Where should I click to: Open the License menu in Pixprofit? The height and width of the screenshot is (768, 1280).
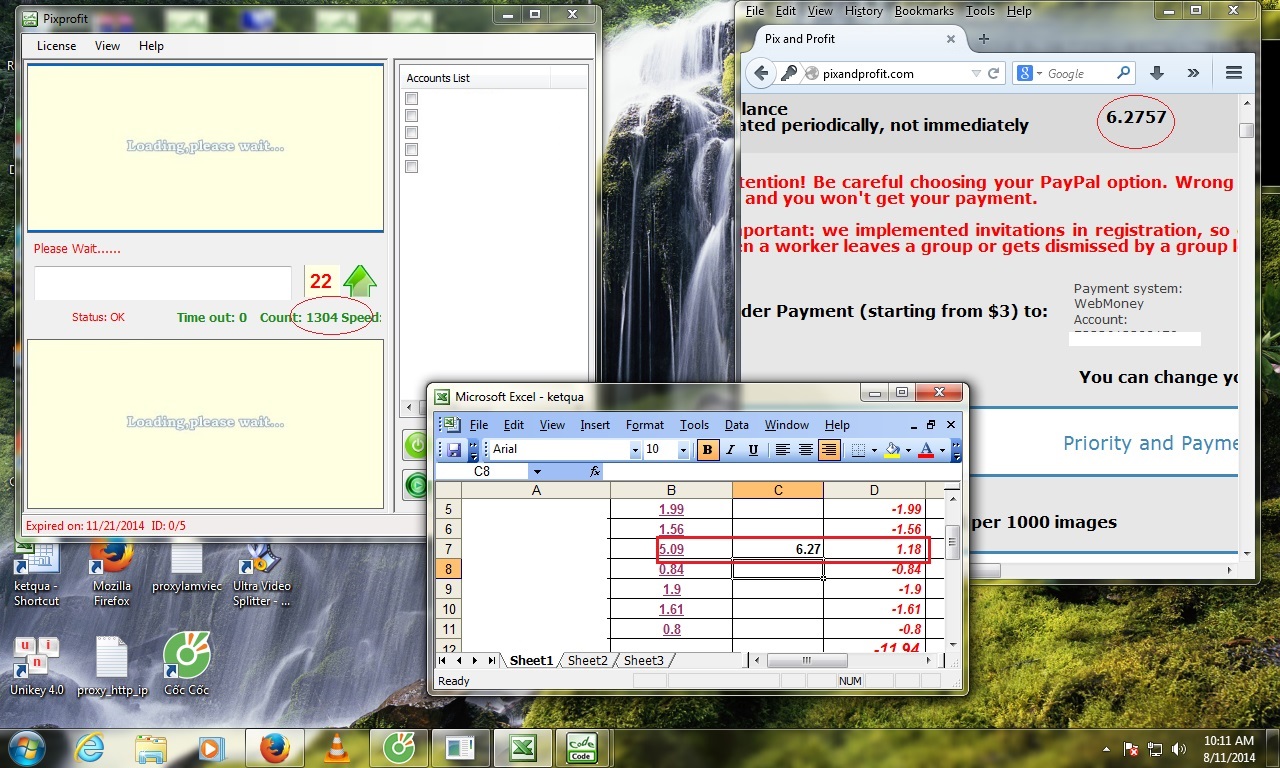56,46
